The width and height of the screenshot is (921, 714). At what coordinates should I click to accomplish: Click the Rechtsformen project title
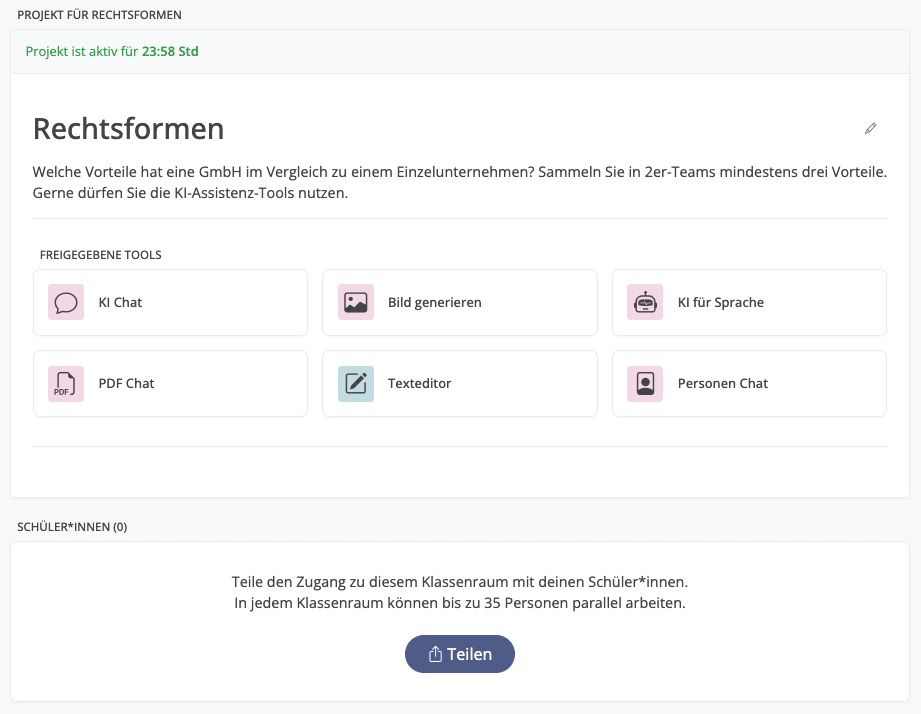pos(128,129)
